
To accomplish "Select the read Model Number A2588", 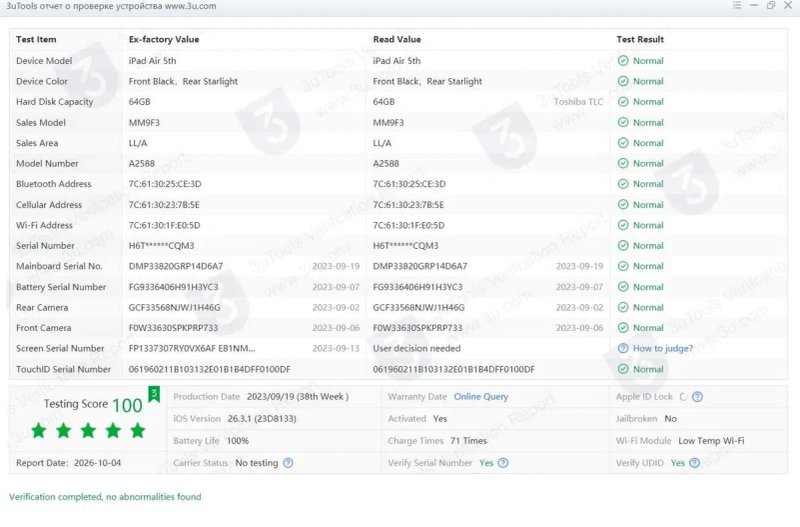I will point(386,163).
